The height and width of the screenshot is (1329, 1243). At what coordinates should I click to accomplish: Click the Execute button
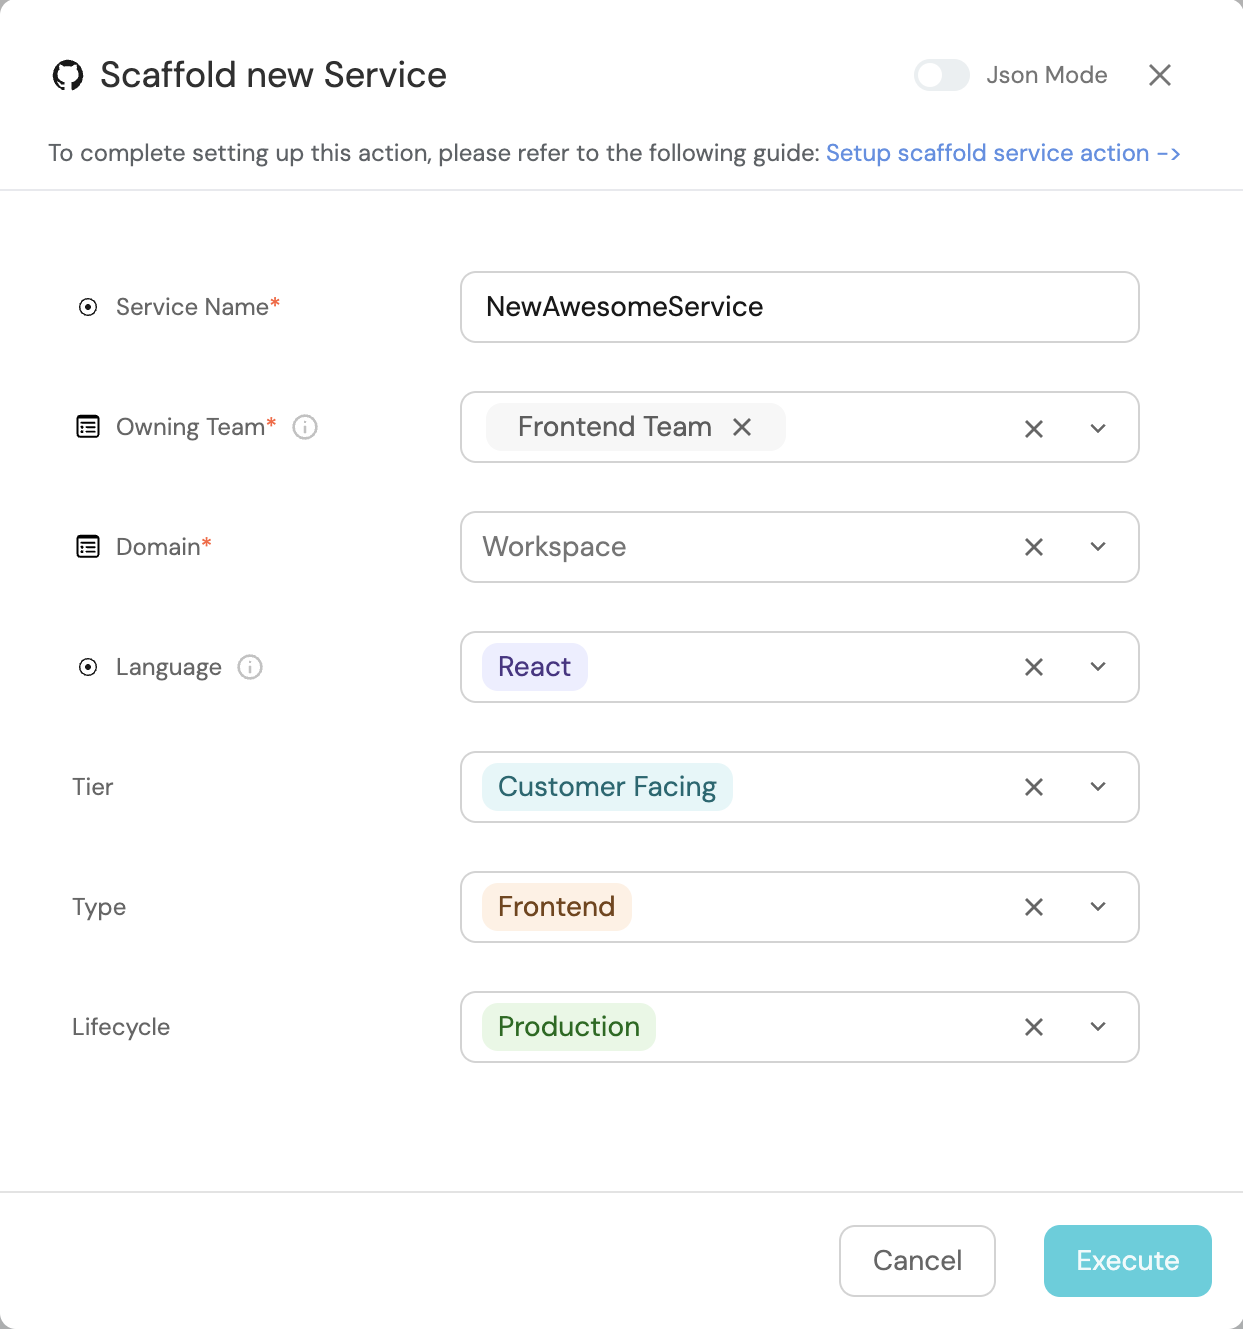1128,1261
